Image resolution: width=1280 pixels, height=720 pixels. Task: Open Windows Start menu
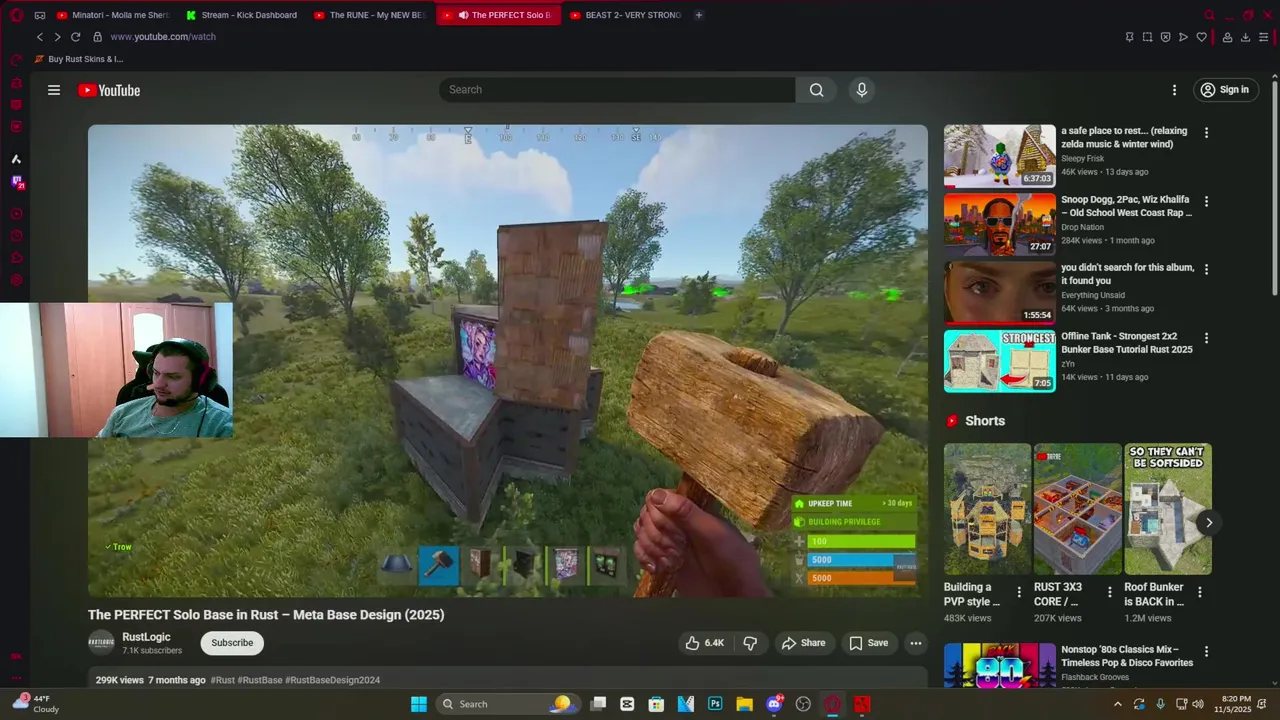419,704
